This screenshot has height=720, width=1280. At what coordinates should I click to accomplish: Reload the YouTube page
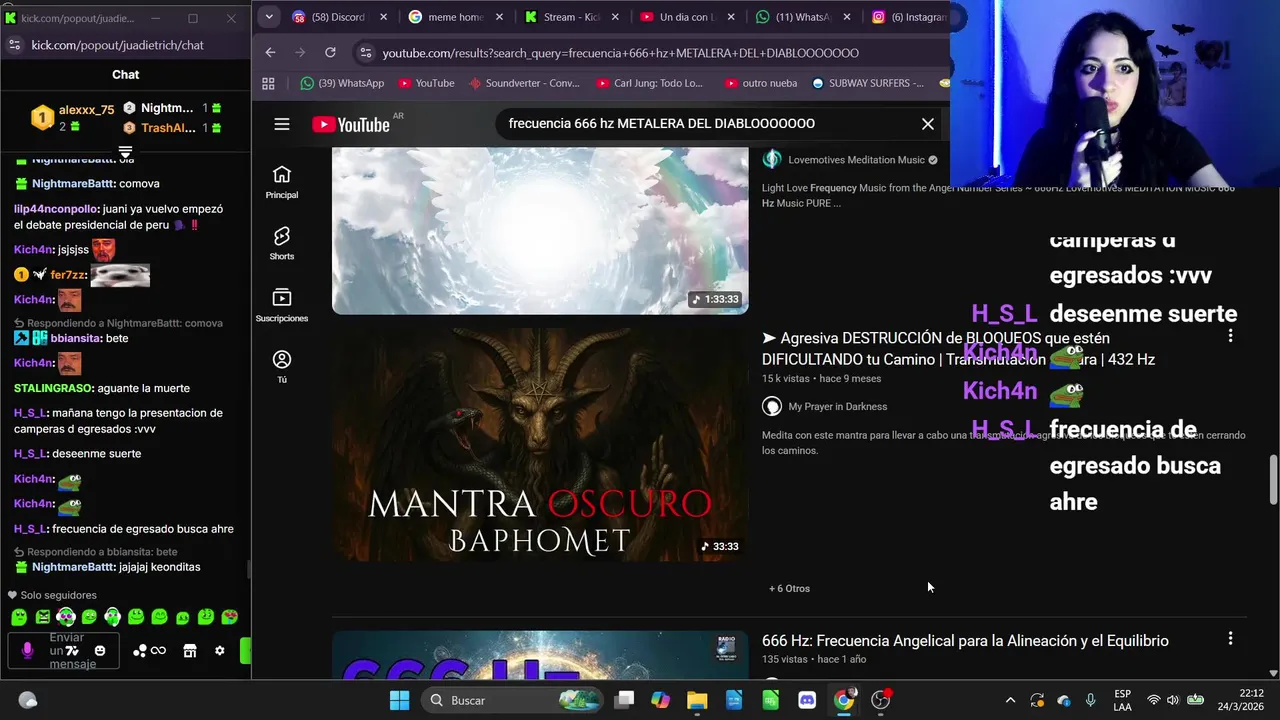(330, 53)
